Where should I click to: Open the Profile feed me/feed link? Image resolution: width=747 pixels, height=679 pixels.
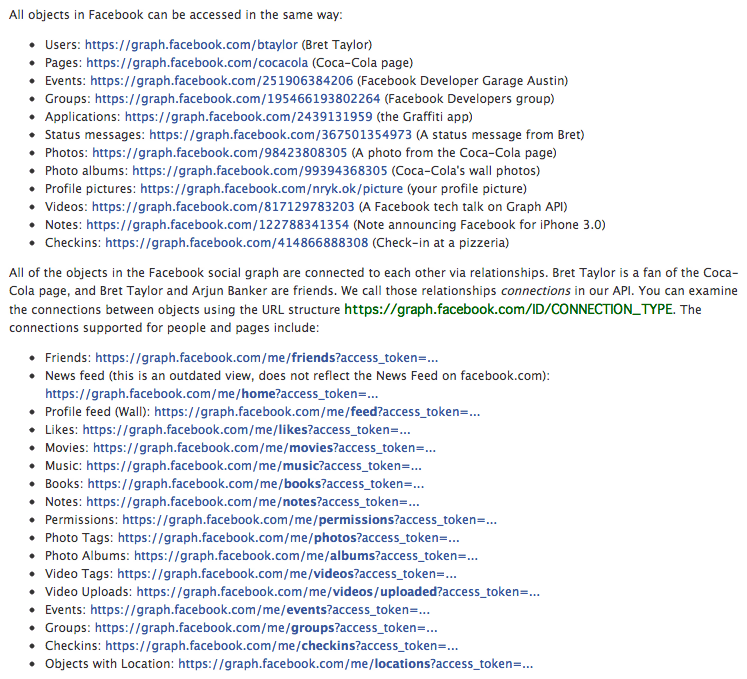[x=317, y=412]
